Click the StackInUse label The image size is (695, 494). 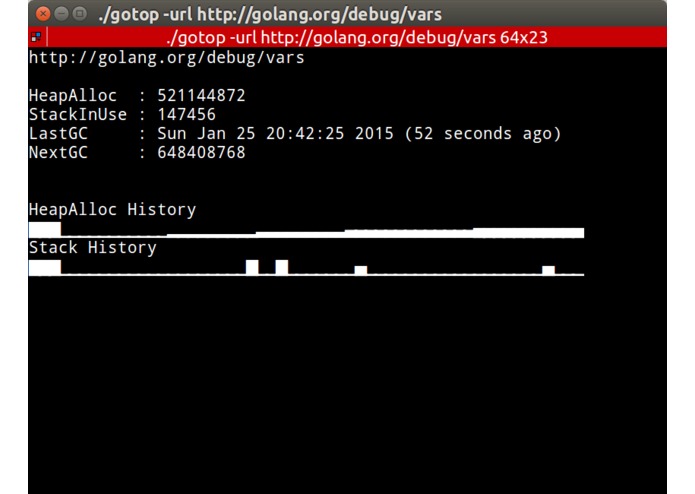(78, 114)
